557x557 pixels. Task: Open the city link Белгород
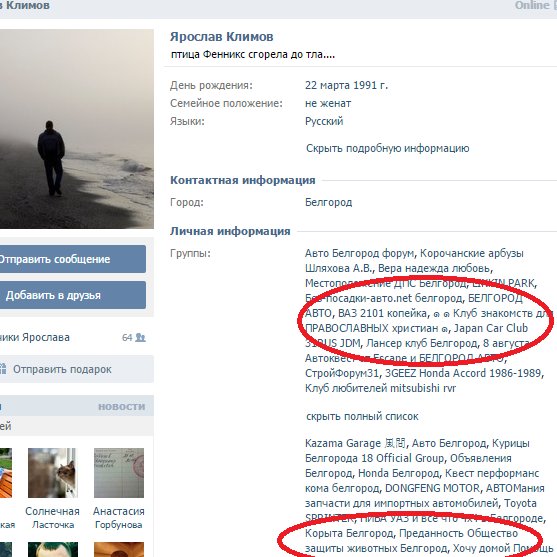329,202
